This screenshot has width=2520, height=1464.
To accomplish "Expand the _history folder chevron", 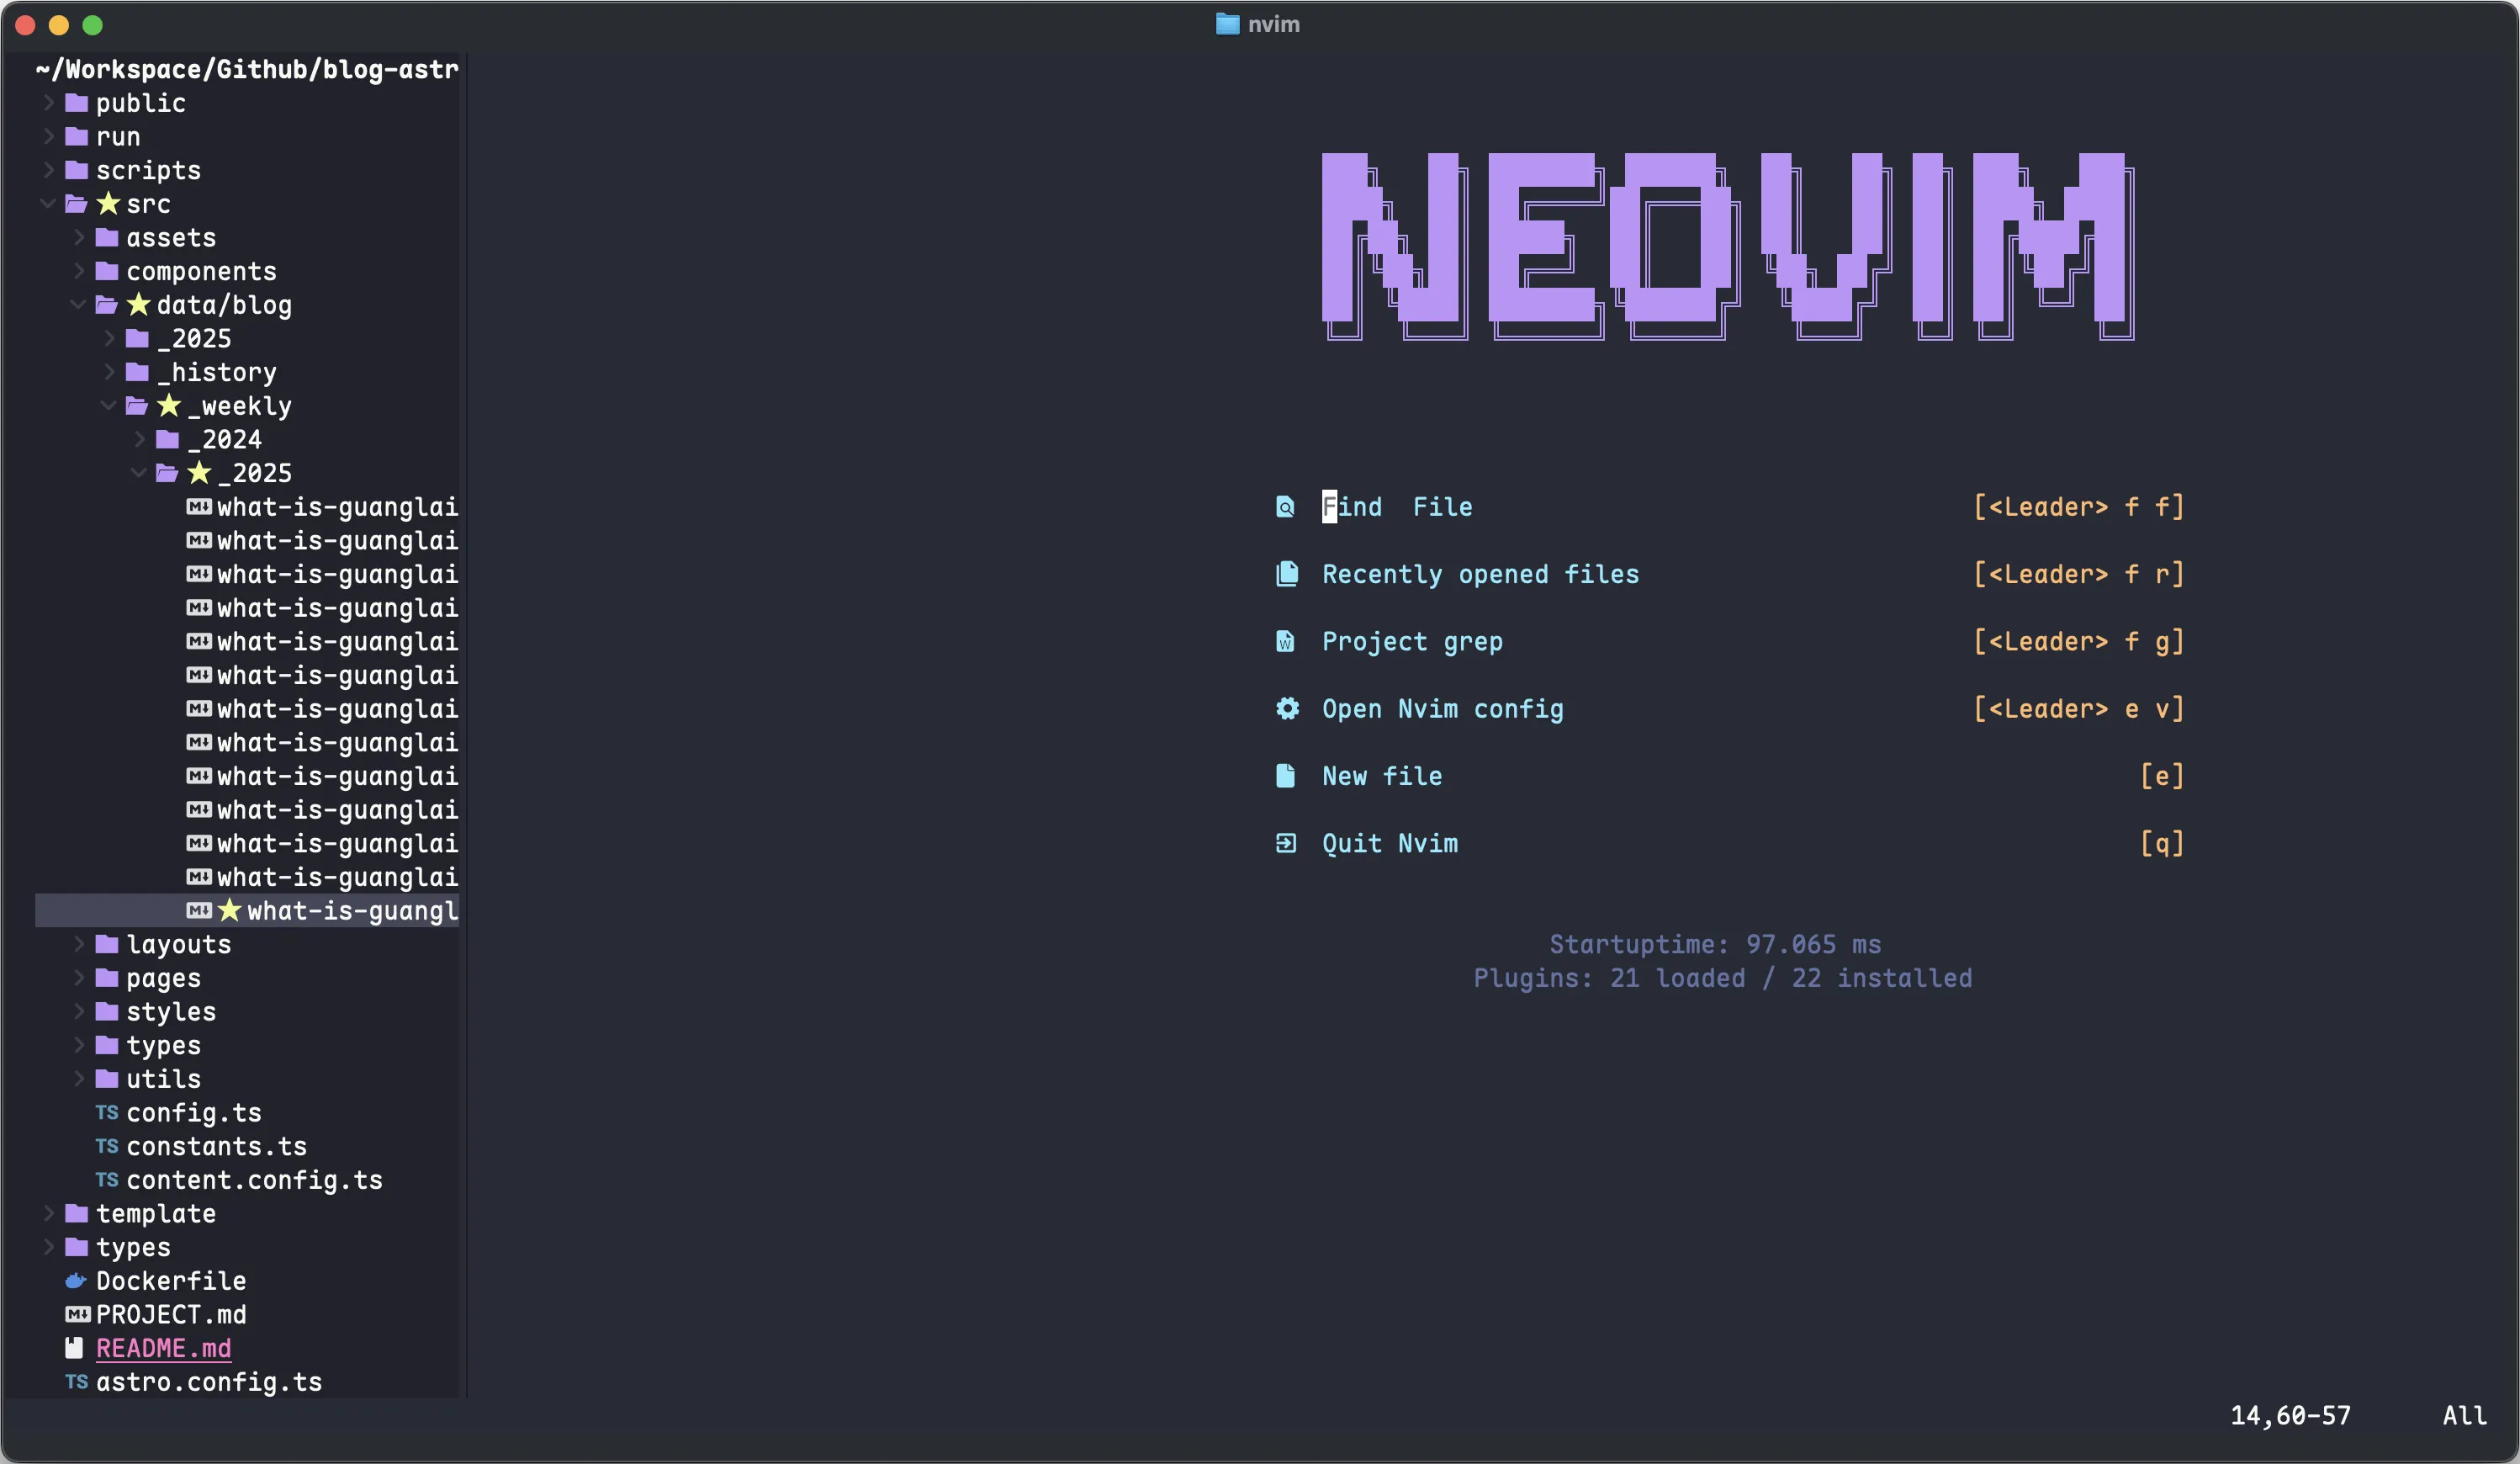I will coord(109,371).
